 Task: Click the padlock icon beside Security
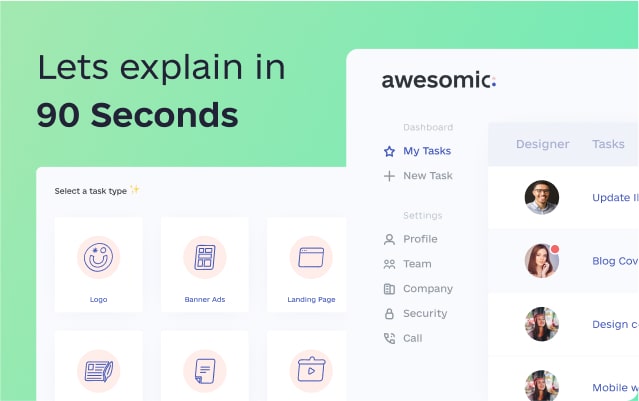coord(389,313)
